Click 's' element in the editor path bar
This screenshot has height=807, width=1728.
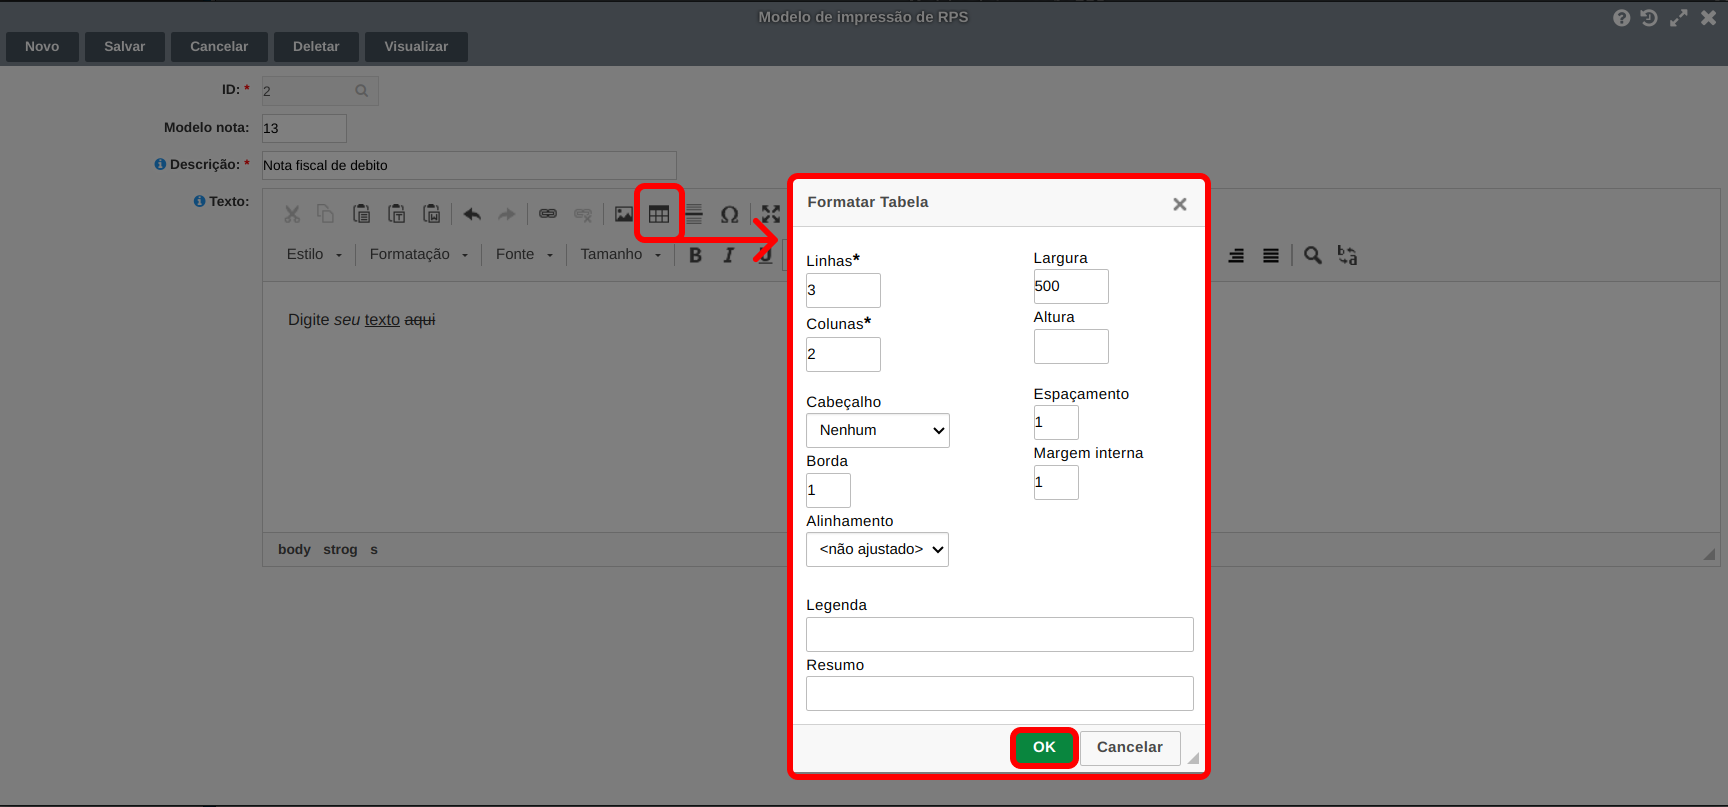click(x=374, y=550)
